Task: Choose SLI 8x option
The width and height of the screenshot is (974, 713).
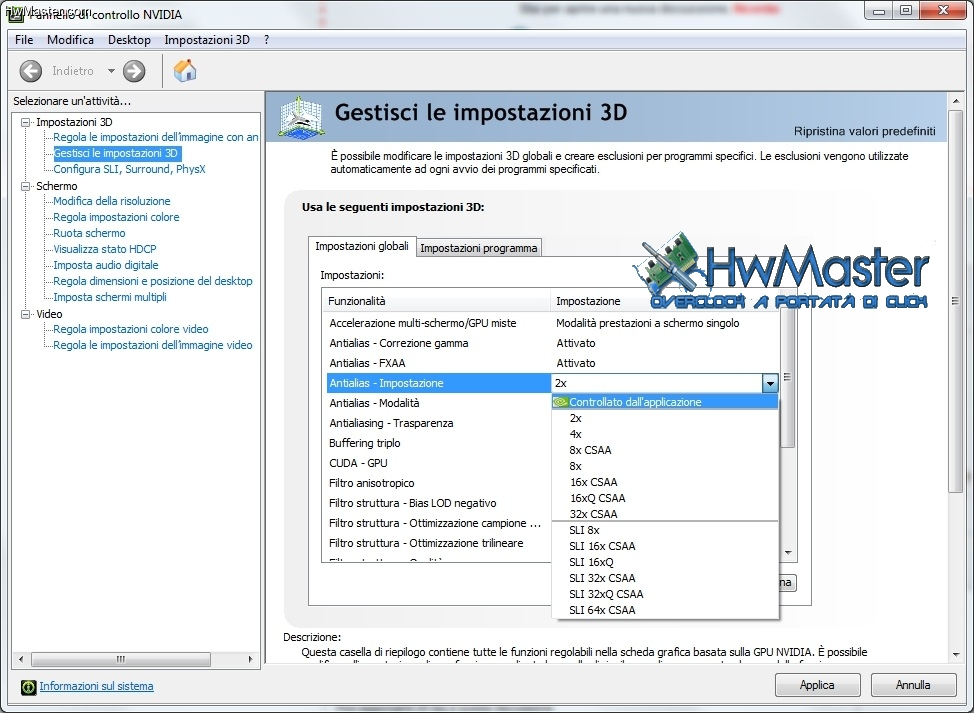Action: (665, 530)
